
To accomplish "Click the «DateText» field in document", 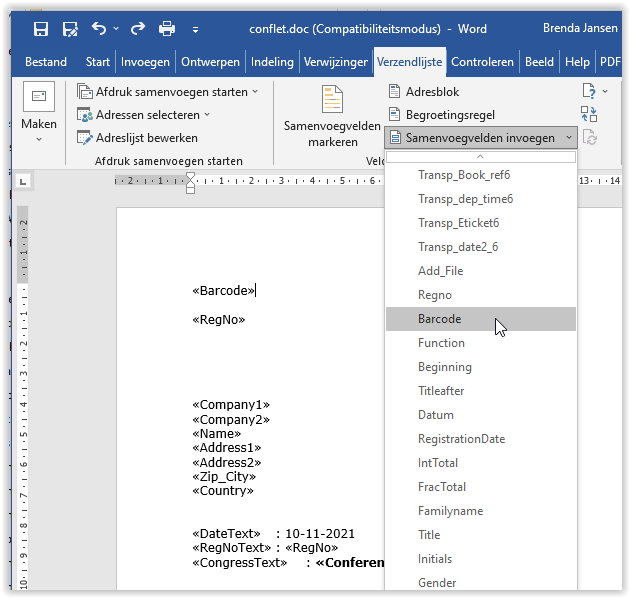I will (x=226, y=534).
